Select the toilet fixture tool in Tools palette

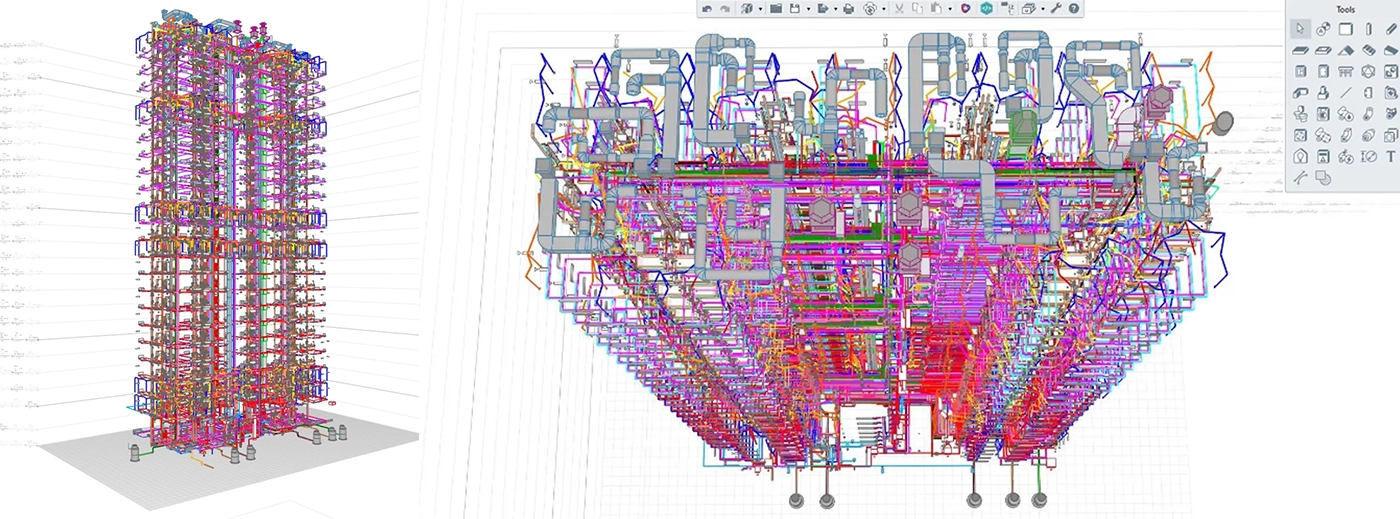pyautogui.click(x=1299, y=114)
